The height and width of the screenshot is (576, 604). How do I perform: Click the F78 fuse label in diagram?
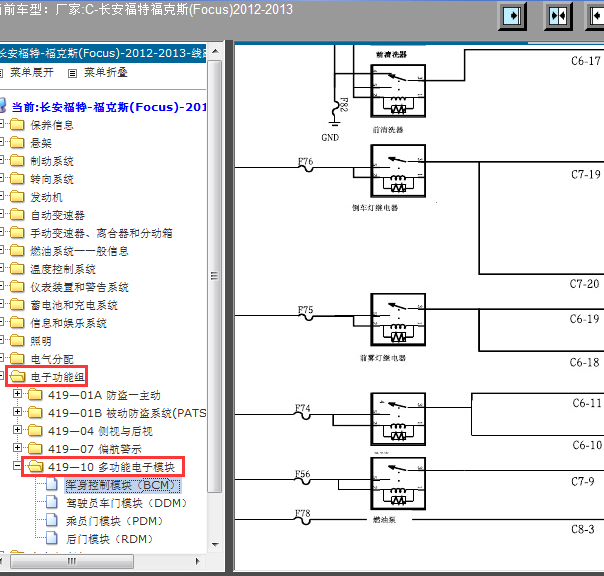click(303, 513)
